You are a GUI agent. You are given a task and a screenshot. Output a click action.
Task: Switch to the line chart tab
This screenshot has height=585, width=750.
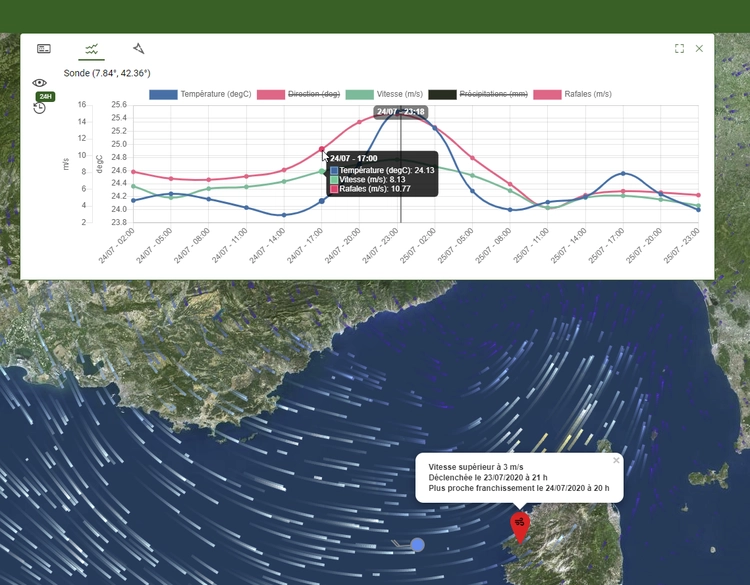click(x=91, y=48)
